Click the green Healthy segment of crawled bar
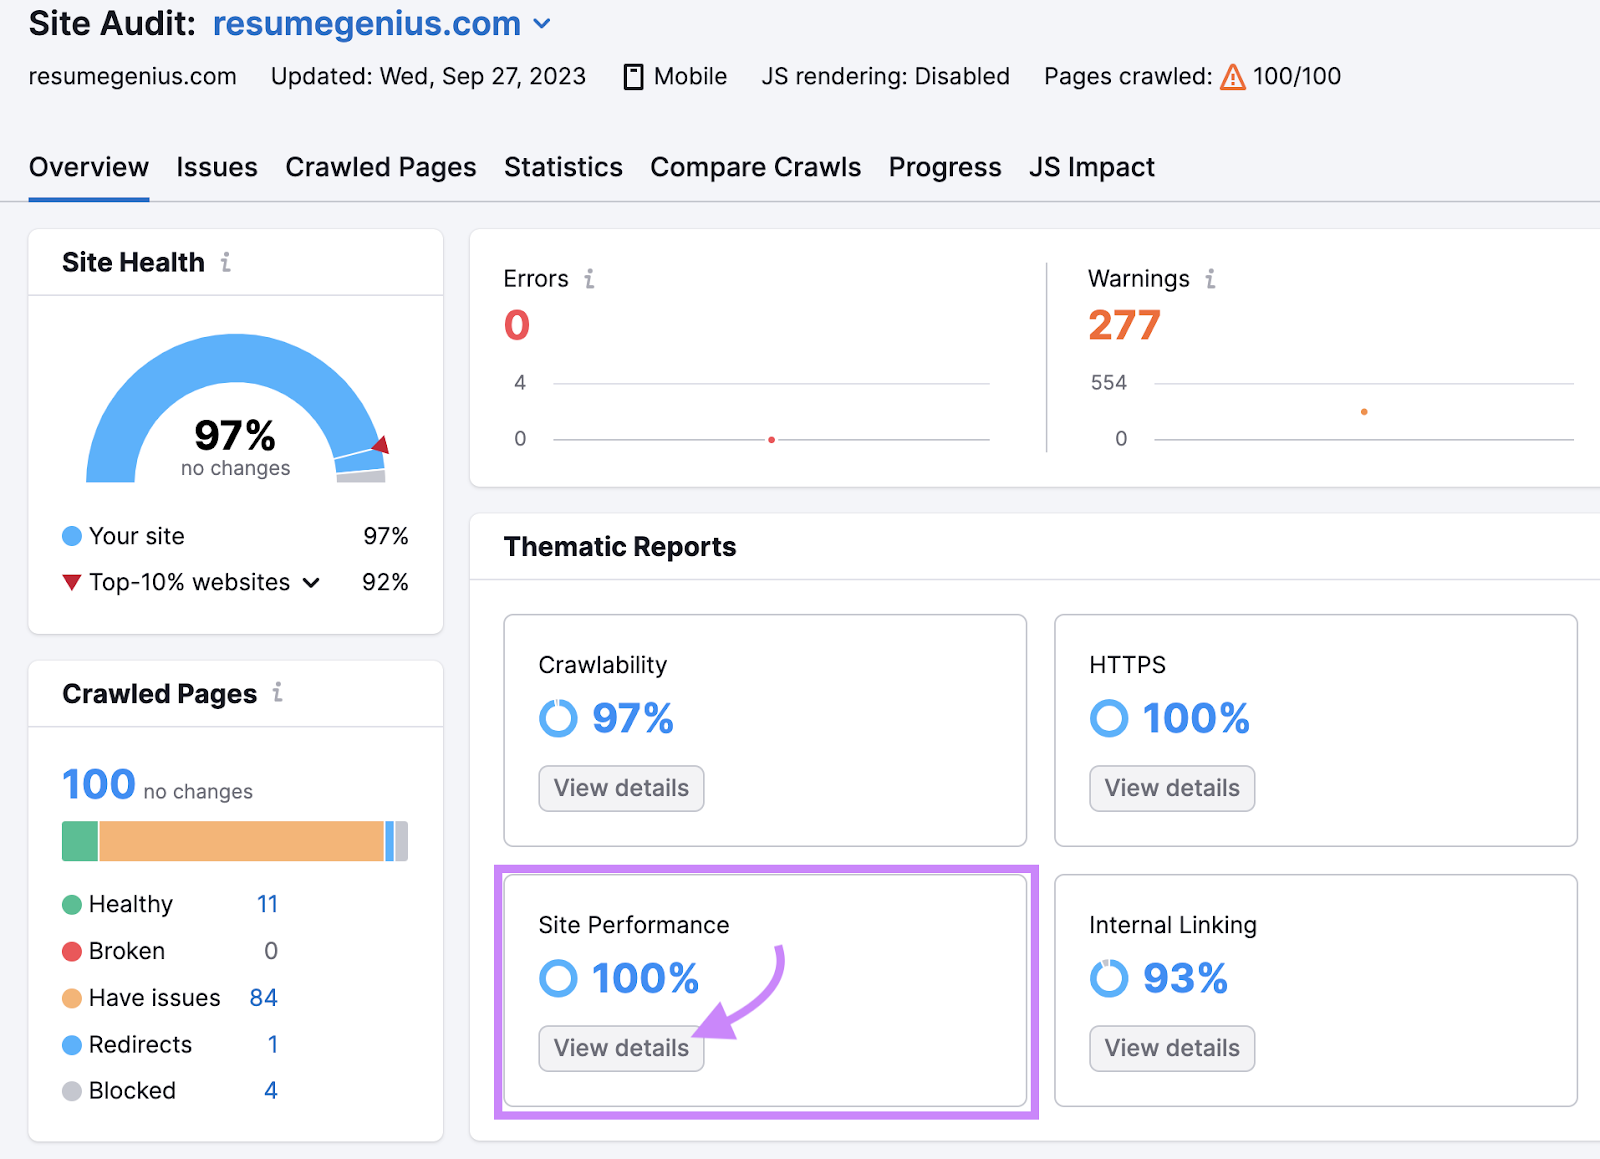1600x1159 pixels. pos(80,841)
